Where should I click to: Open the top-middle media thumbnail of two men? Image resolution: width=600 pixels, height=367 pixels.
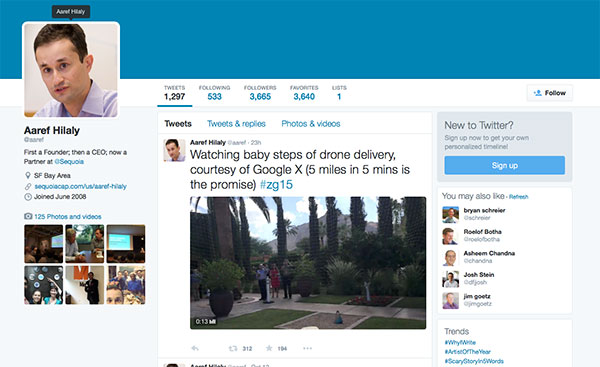[x=85, y=244]
